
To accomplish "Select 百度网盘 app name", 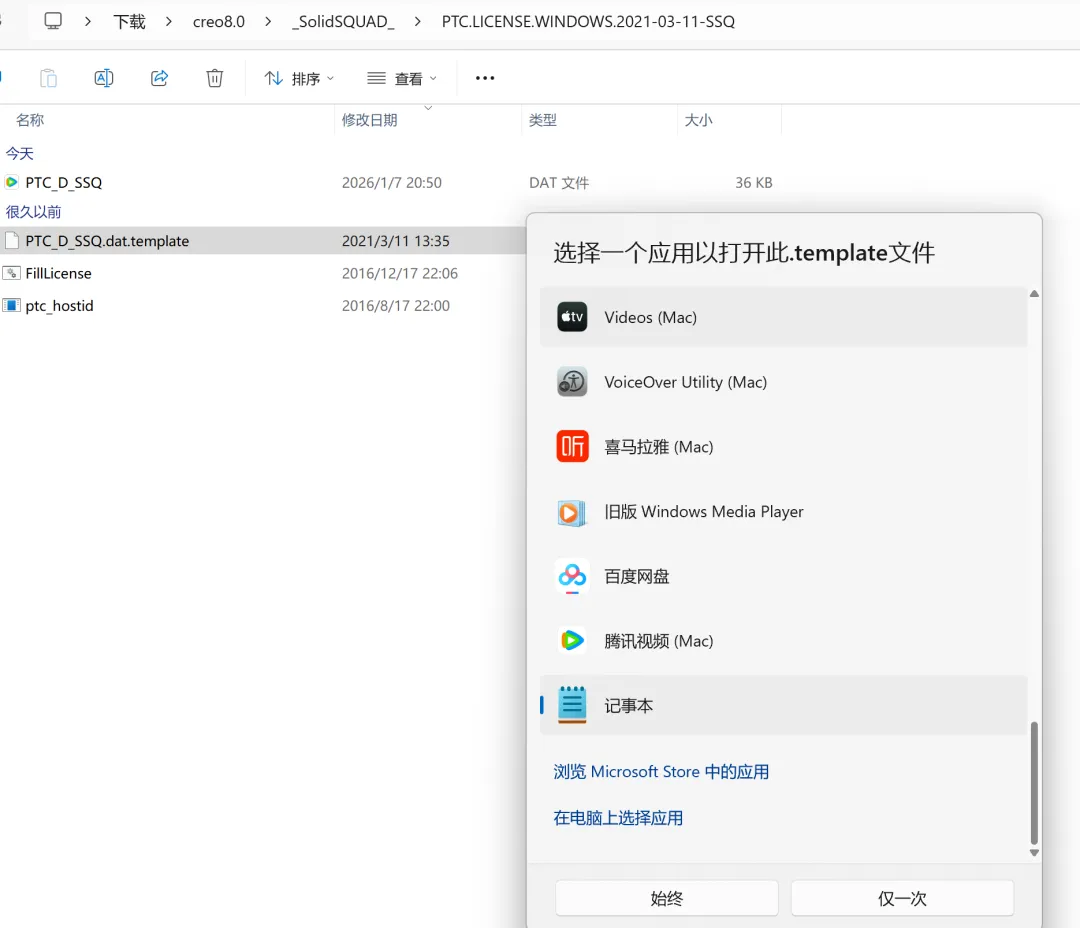I will [x=636, y=577].
